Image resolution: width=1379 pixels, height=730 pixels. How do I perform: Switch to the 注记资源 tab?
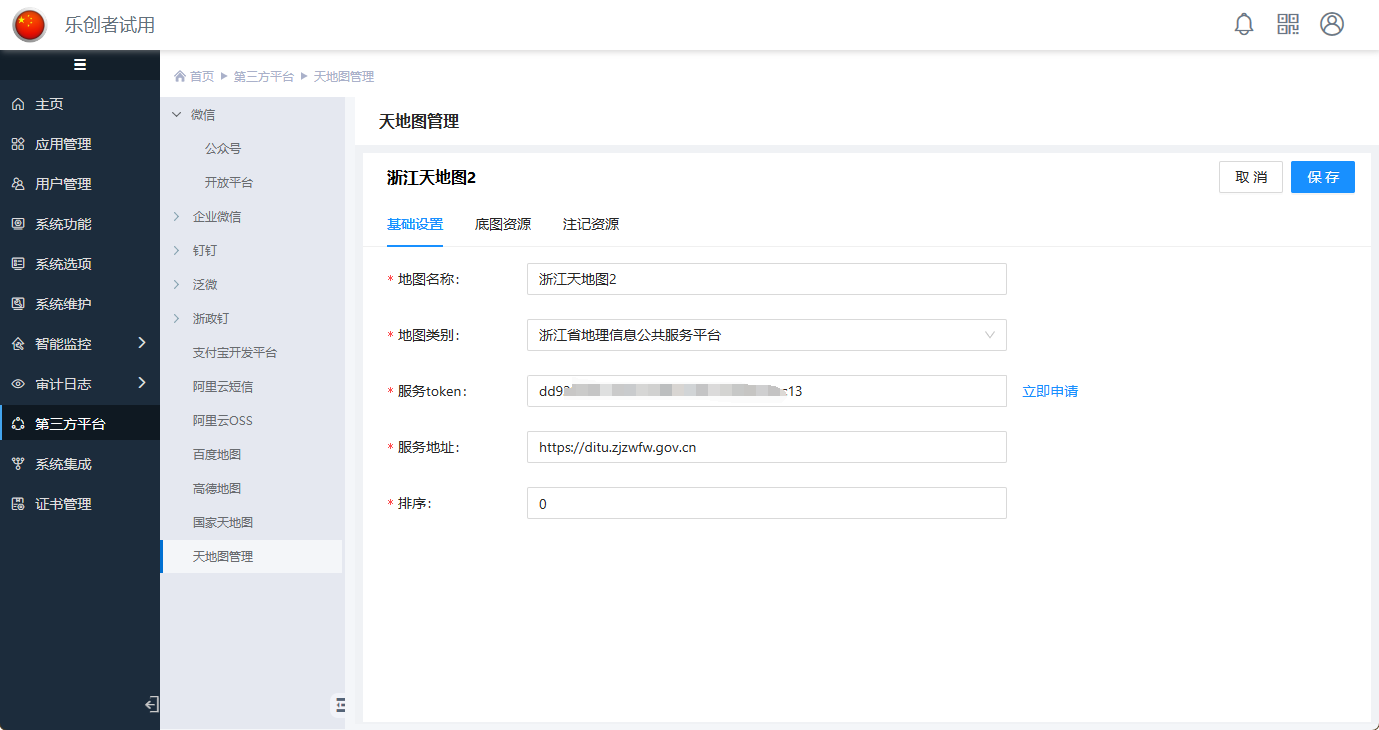pyautogui.click(x=591, y=224)
